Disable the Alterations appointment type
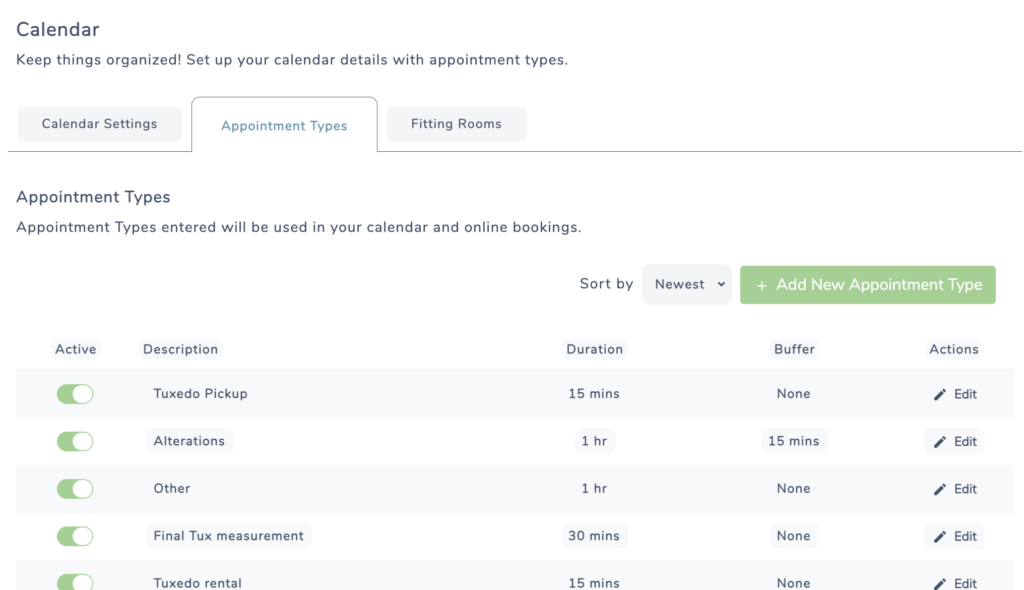This screenshot has width=1024, height=590. 75,442
